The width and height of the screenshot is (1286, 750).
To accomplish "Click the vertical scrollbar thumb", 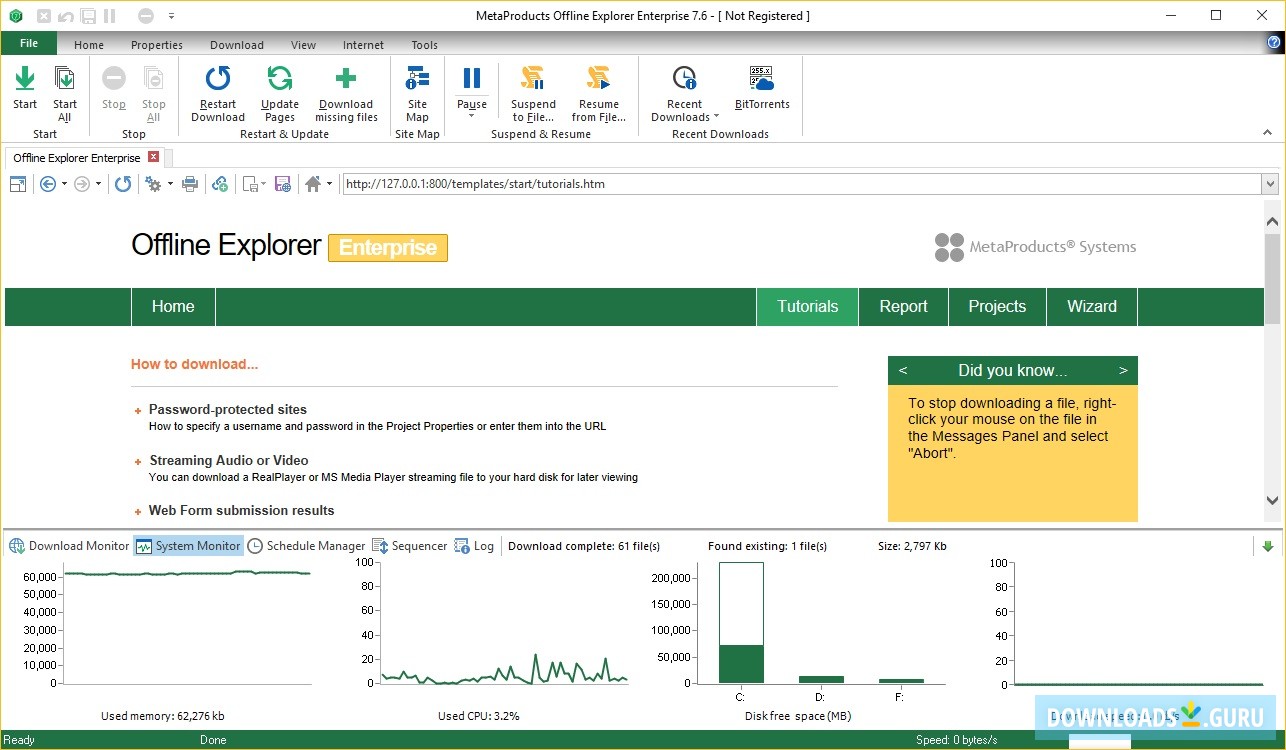I will 1272,279.
